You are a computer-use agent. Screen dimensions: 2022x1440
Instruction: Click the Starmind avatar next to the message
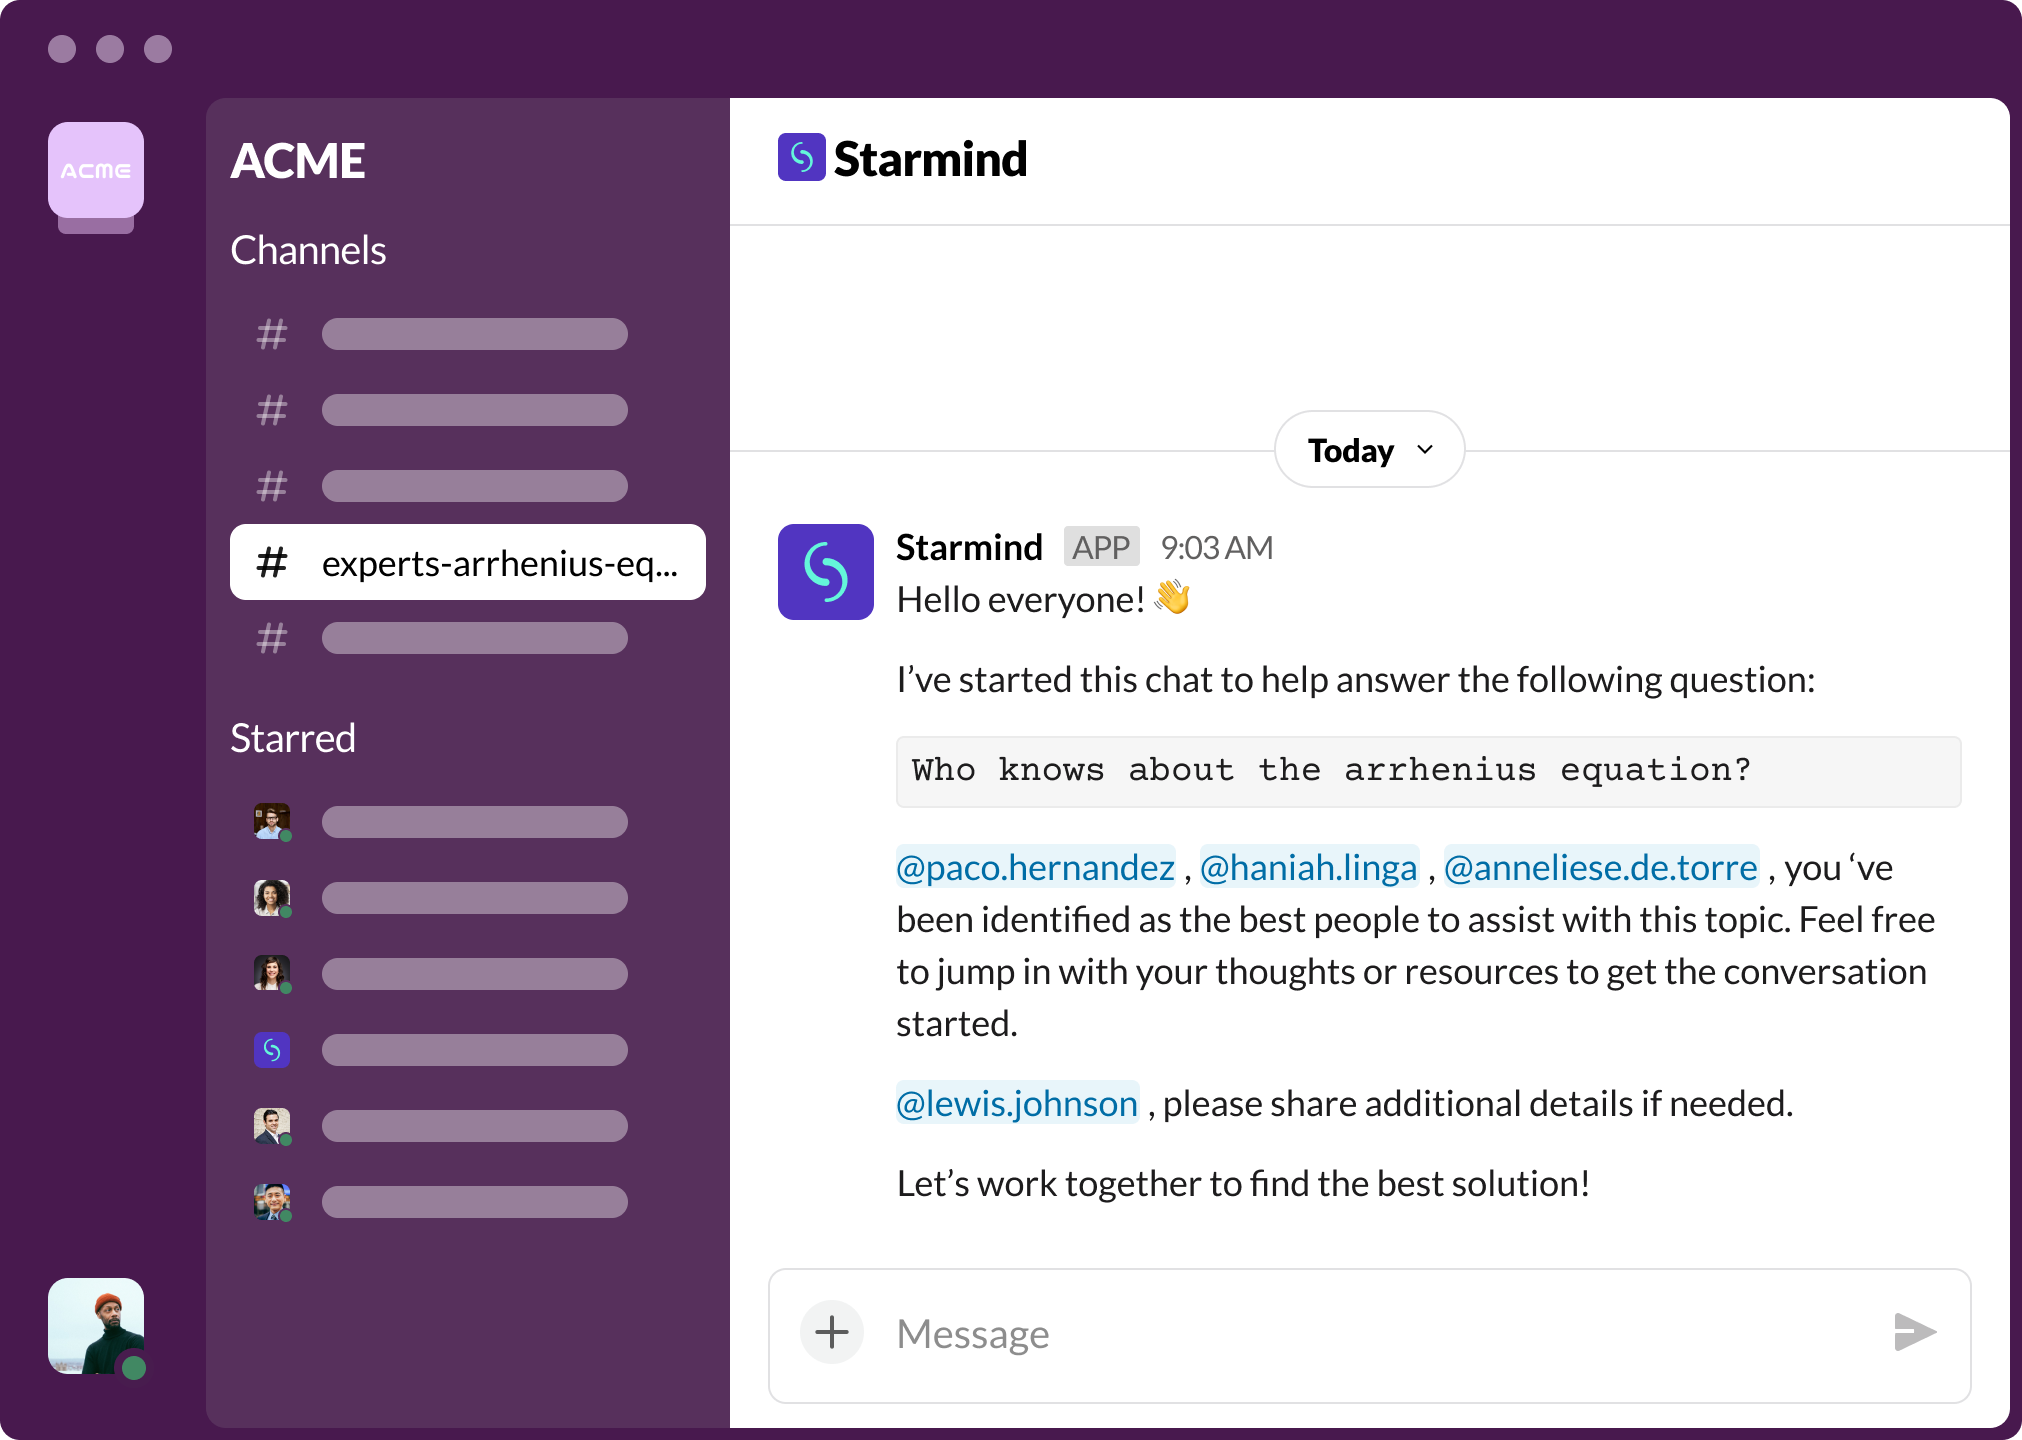coord(824,572)
